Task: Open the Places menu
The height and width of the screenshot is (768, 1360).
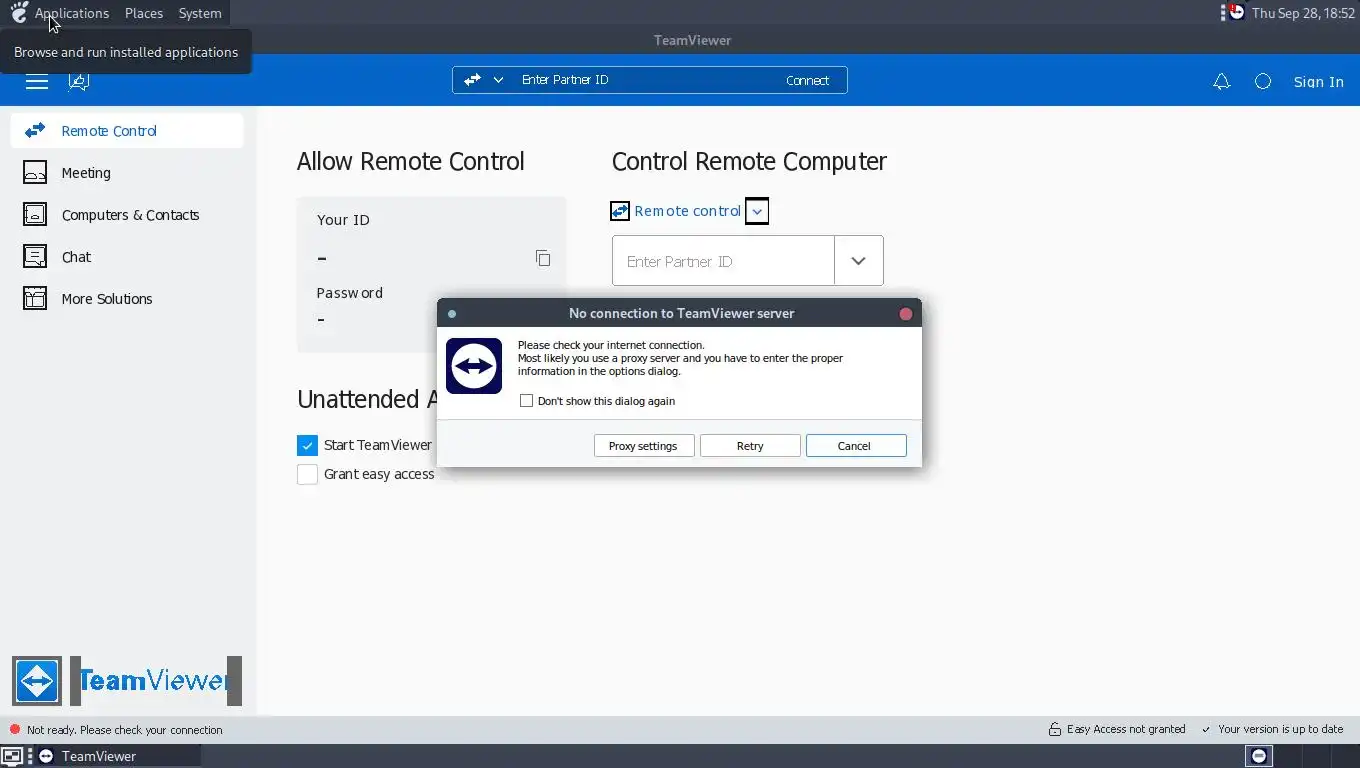Action: coord(144,13)
